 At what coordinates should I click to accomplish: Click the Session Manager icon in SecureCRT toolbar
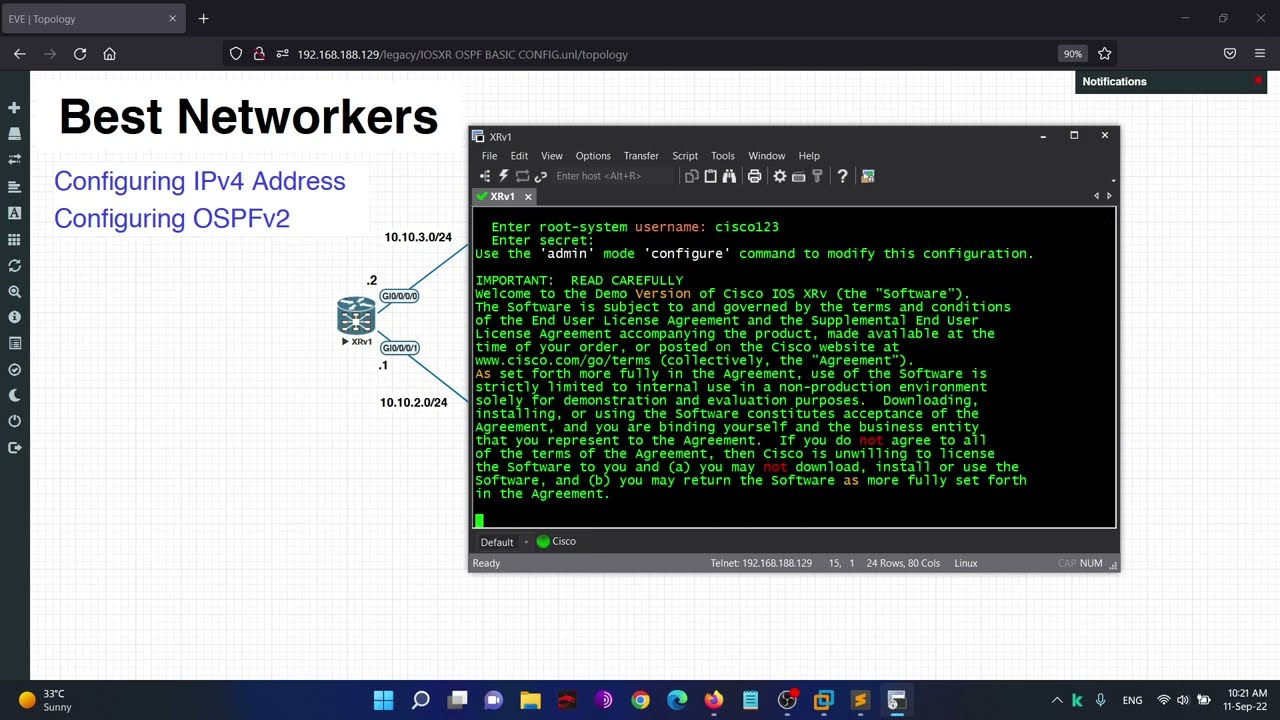pos(485,176)
